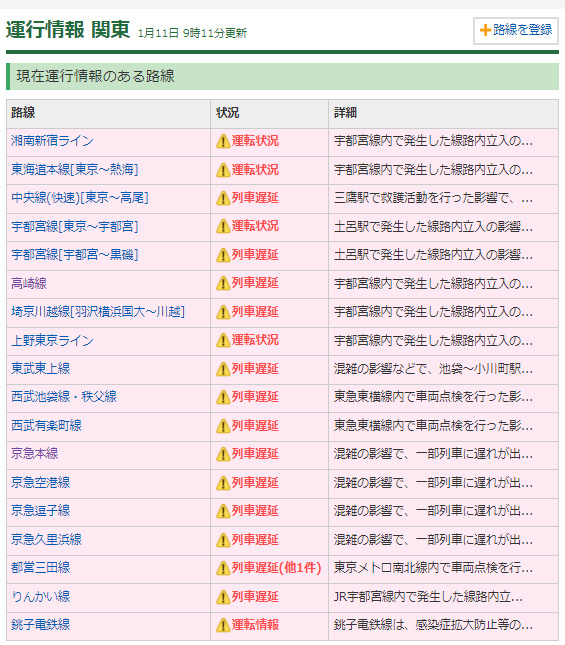Click warning icon next to 東武東上線 status
The image size is (565, 645).
223,369
